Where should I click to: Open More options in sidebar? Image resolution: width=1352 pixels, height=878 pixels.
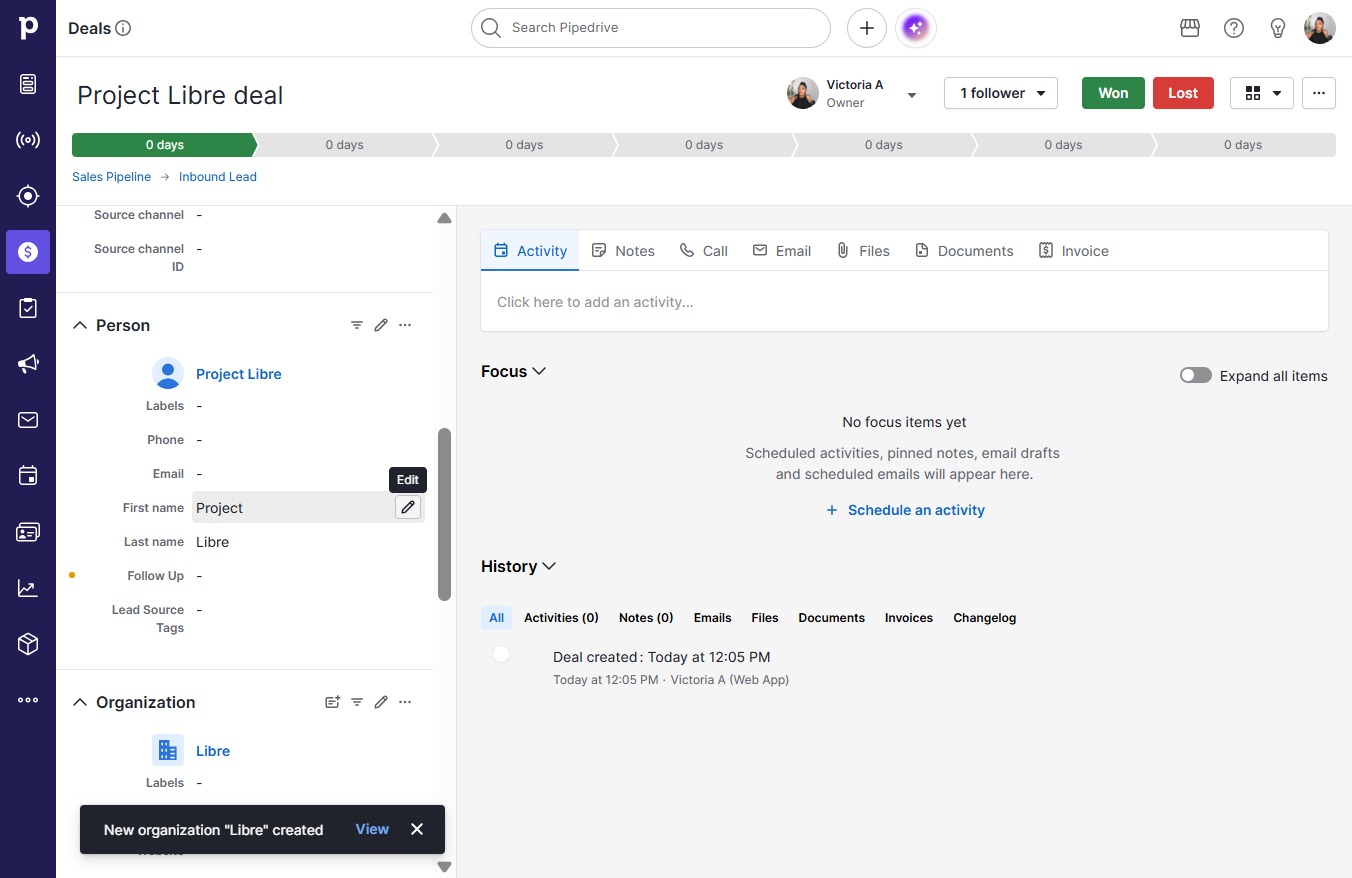pyautogui.click(x=28, y=700)
